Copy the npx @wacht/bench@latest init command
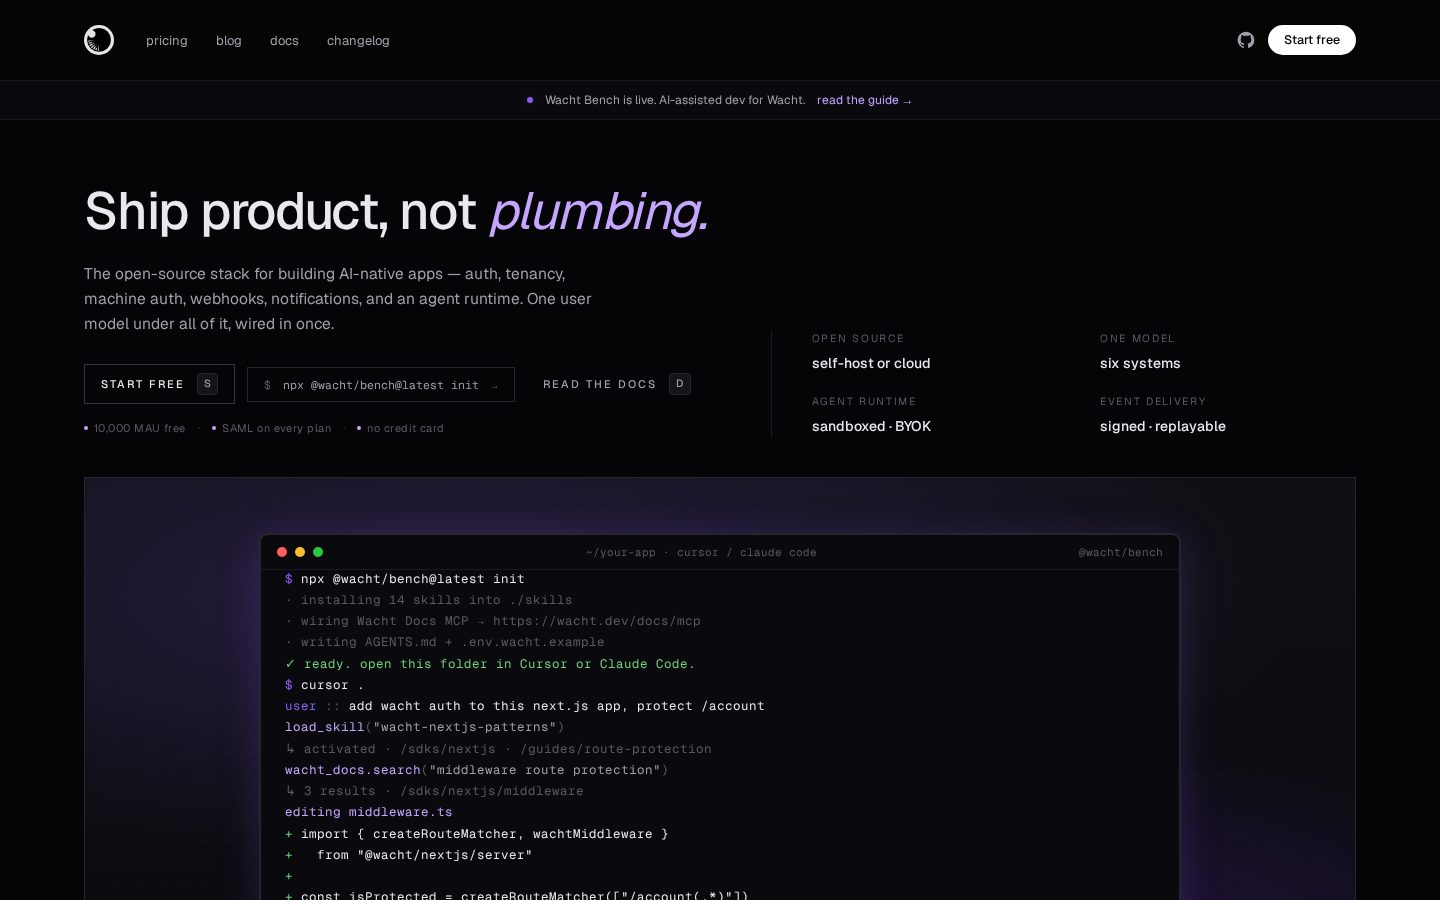Screen dimensions: 1440x900 click(381, 385)
